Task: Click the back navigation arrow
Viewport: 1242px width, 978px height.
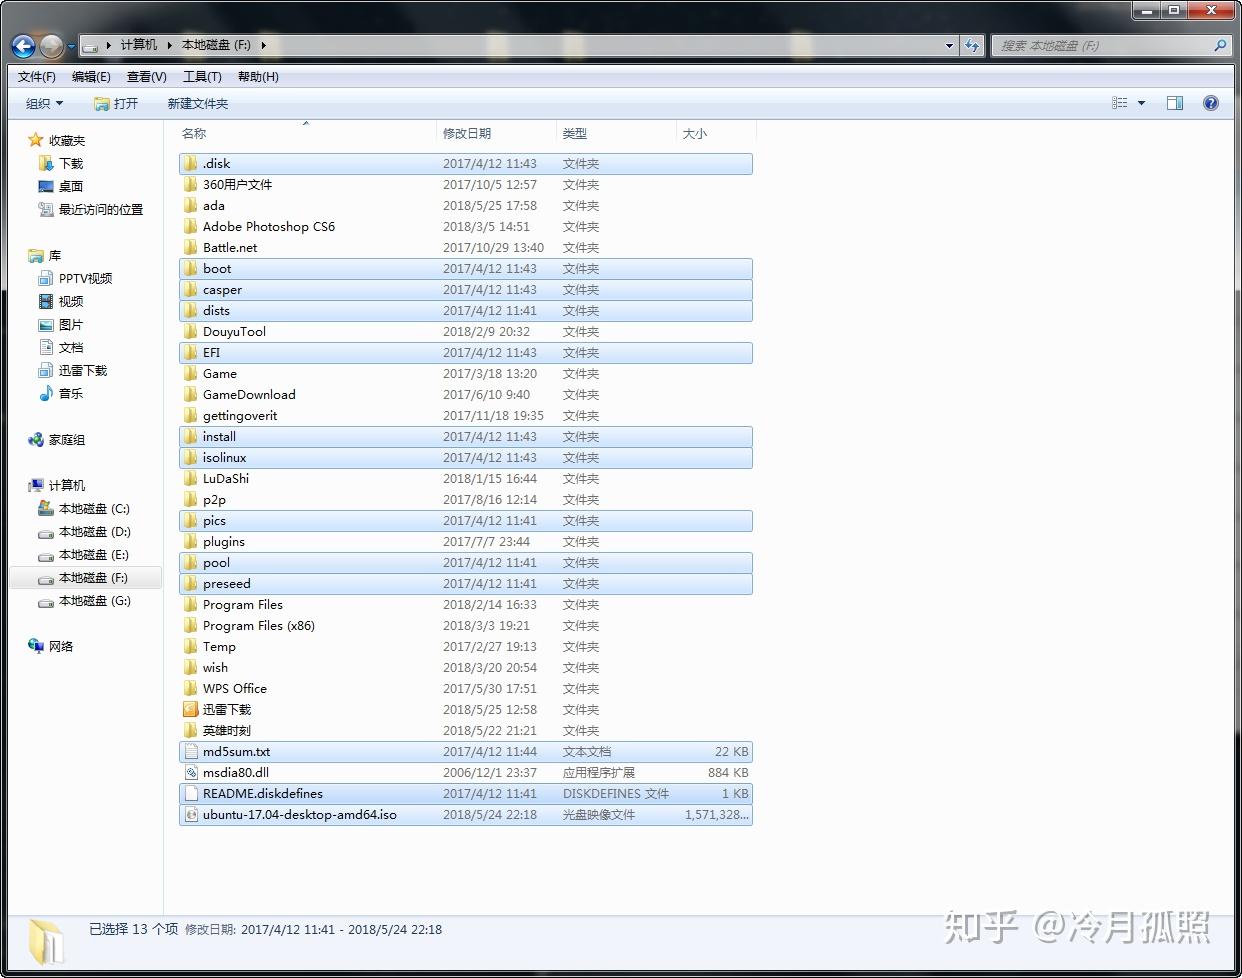Action: tap(22, 45)
